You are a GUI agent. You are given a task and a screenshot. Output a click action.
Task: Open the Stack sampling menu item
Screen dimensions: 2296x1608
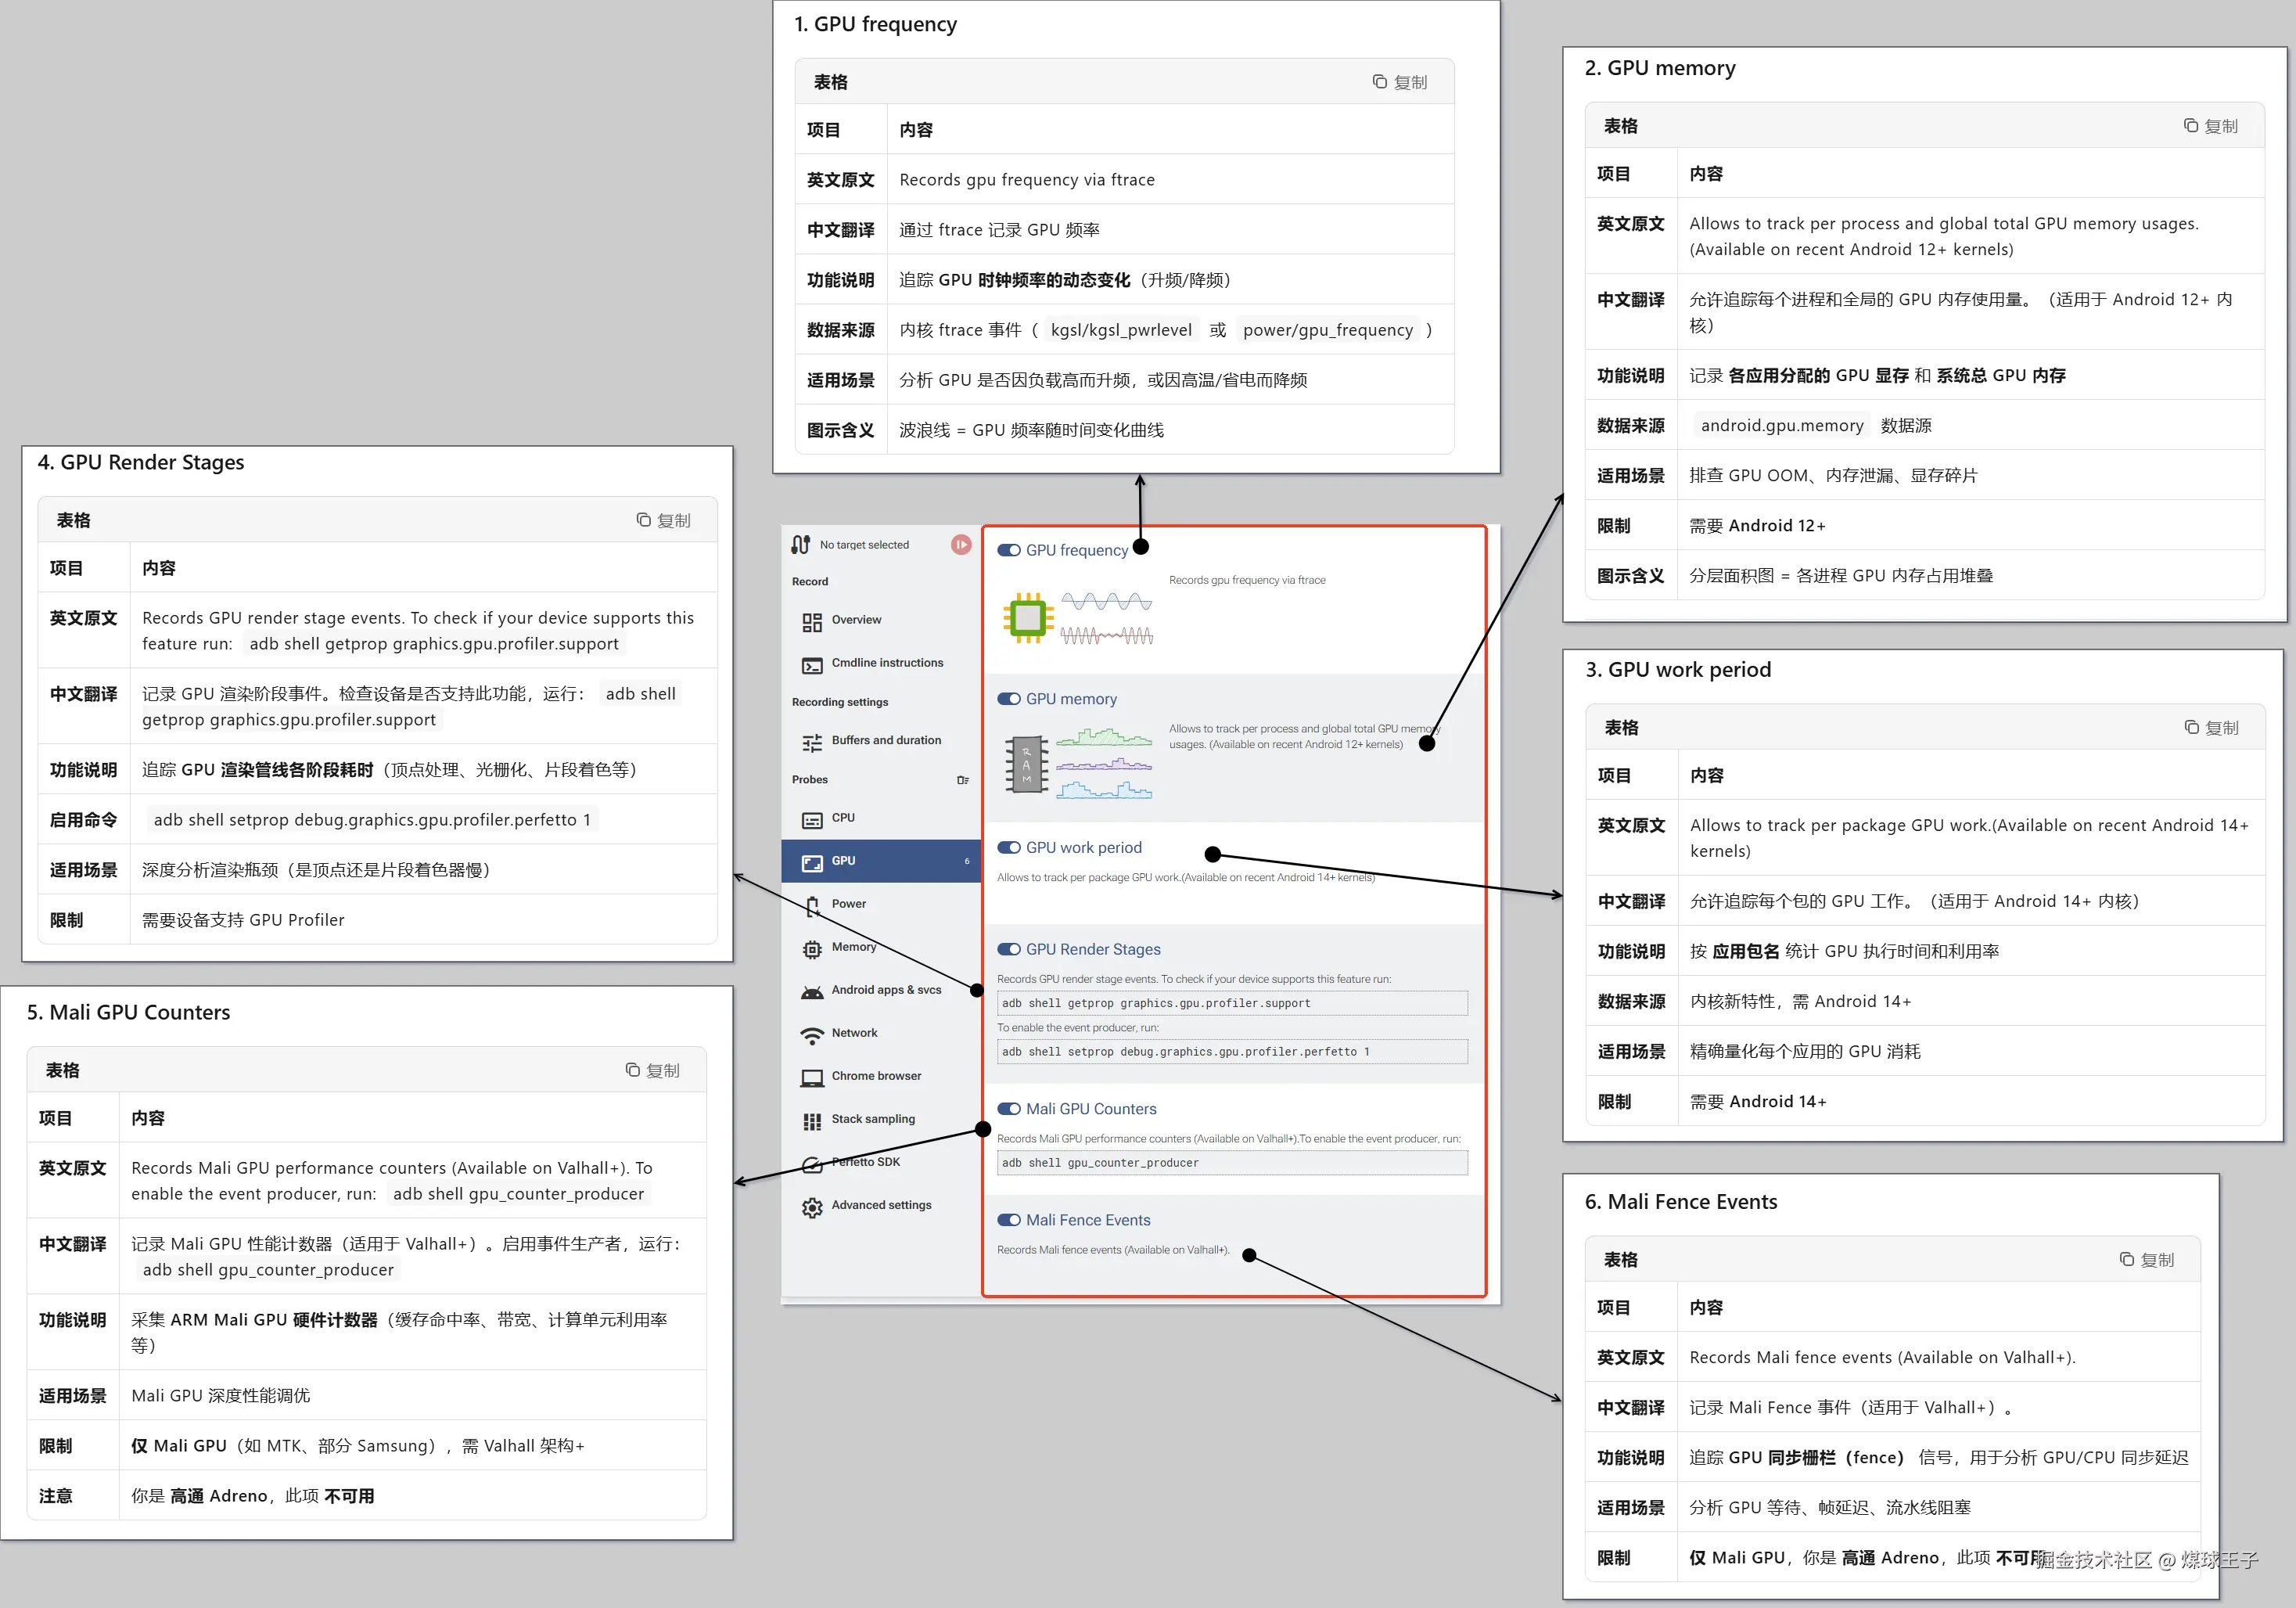tap(872, 1119)
